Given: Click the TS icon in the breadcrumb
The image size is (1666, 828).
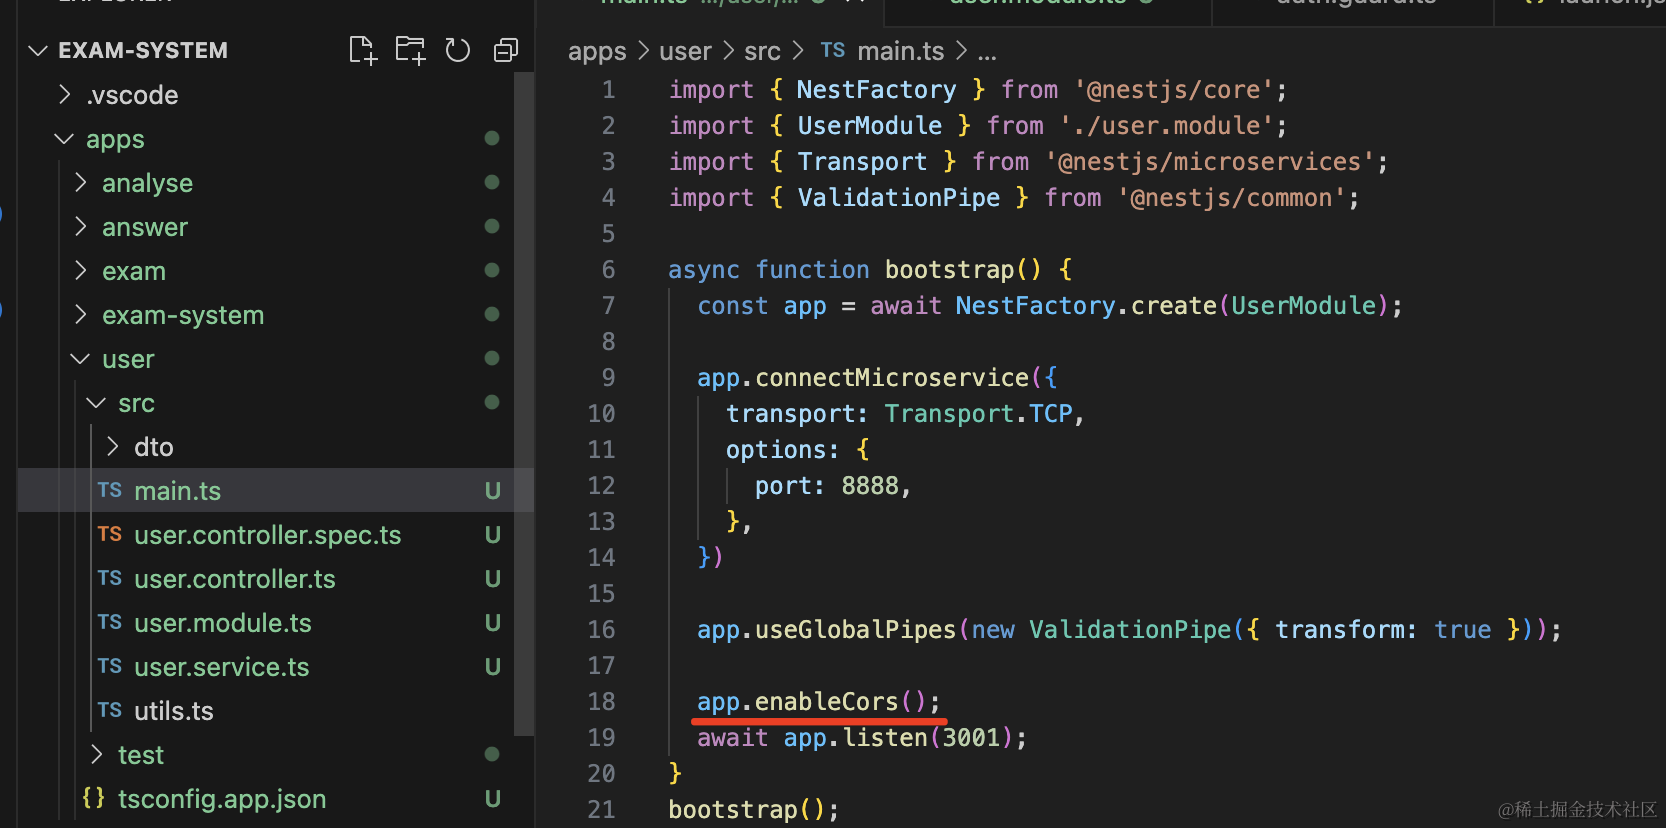Looking at the screenshot, I should pos(833,50).
